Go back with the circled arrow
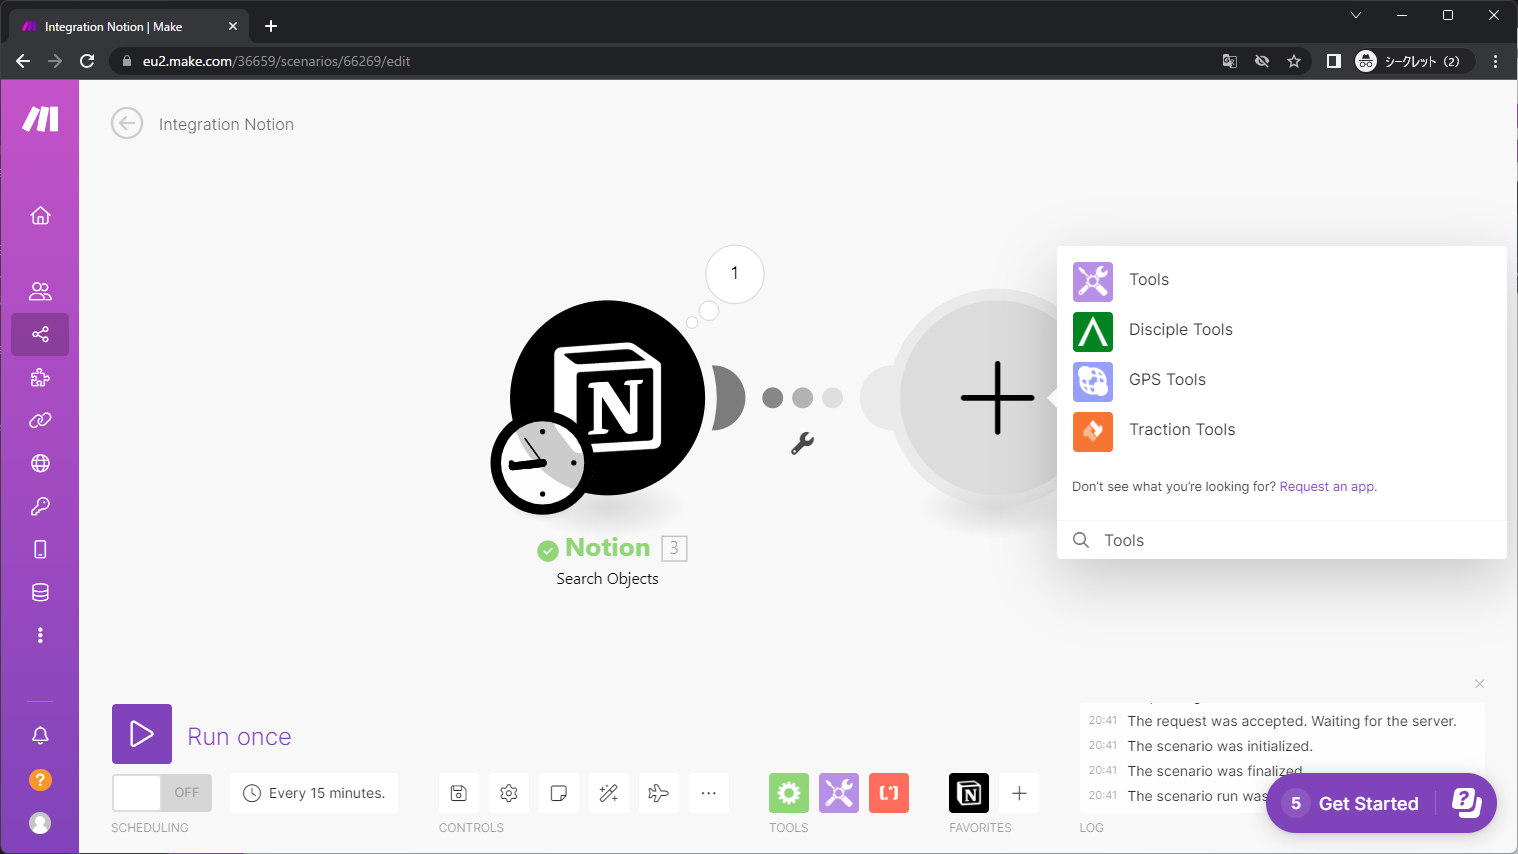The image size is (1518, 854). (x=127, y=124)
